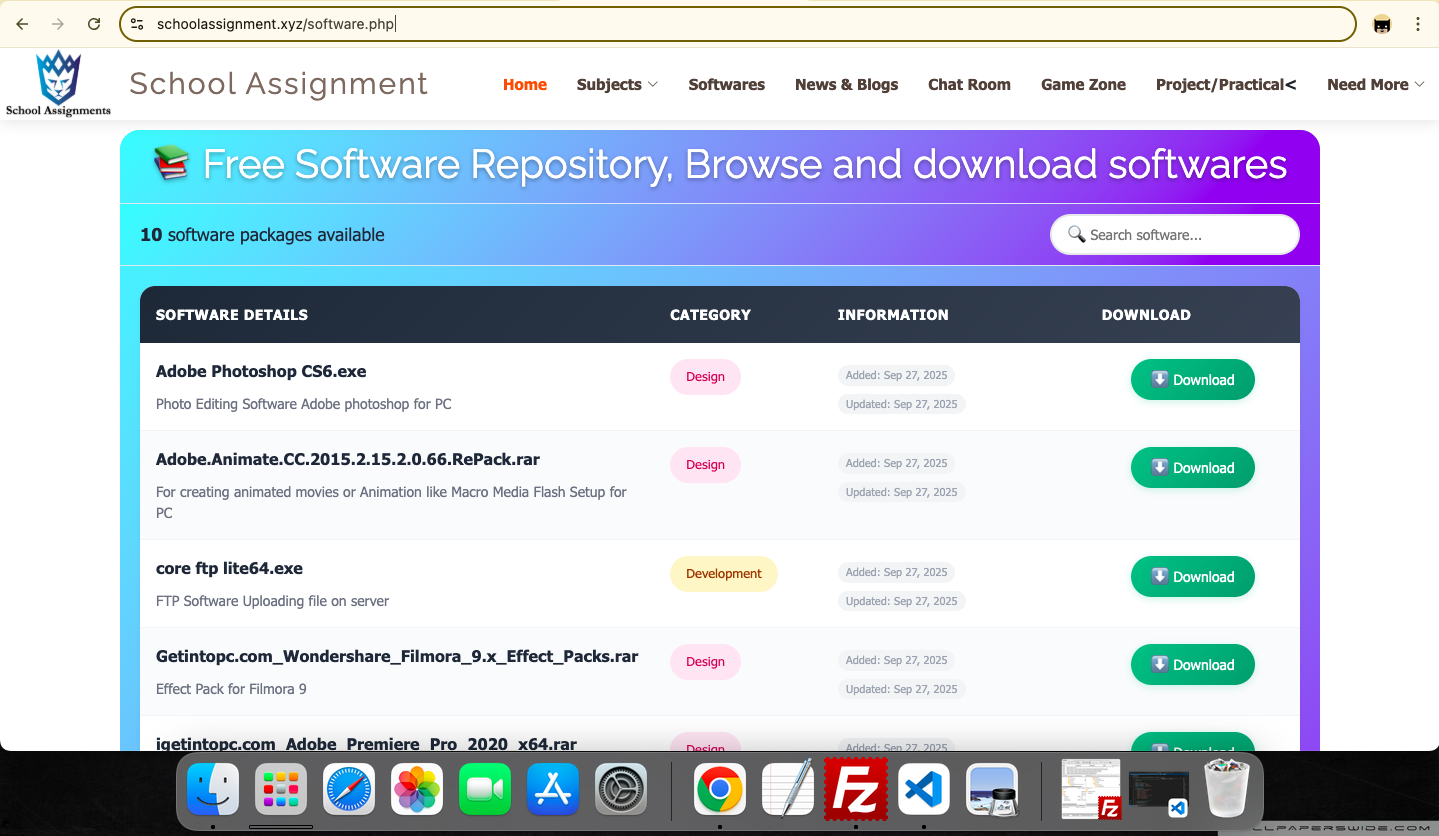Click the Updated date for core ftp lite64
1439x836 pixels.
tap(902, 601)
